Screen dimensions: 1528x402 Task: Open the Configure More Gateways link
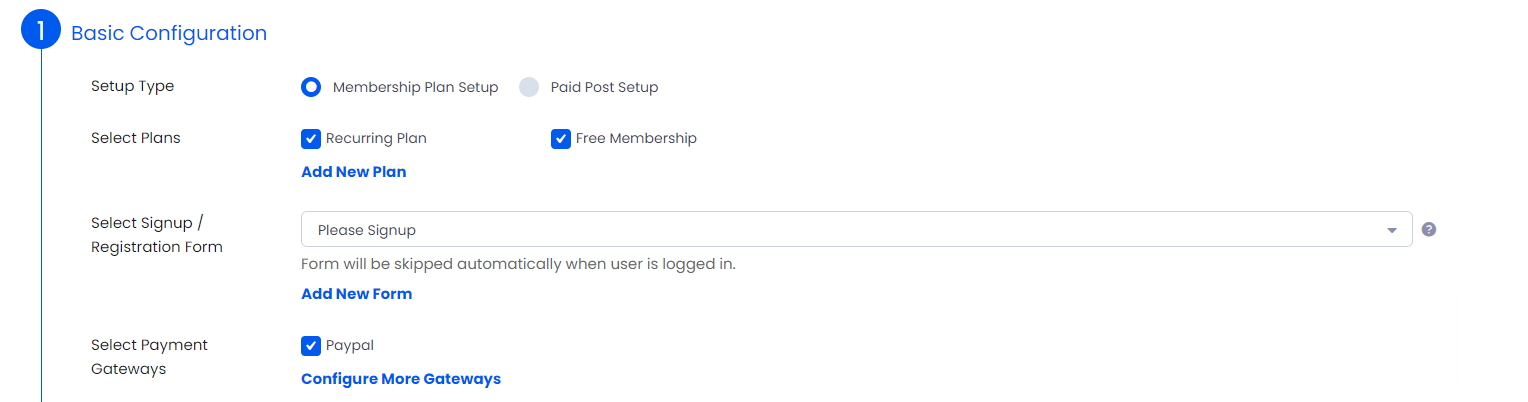tap(401, 379)
